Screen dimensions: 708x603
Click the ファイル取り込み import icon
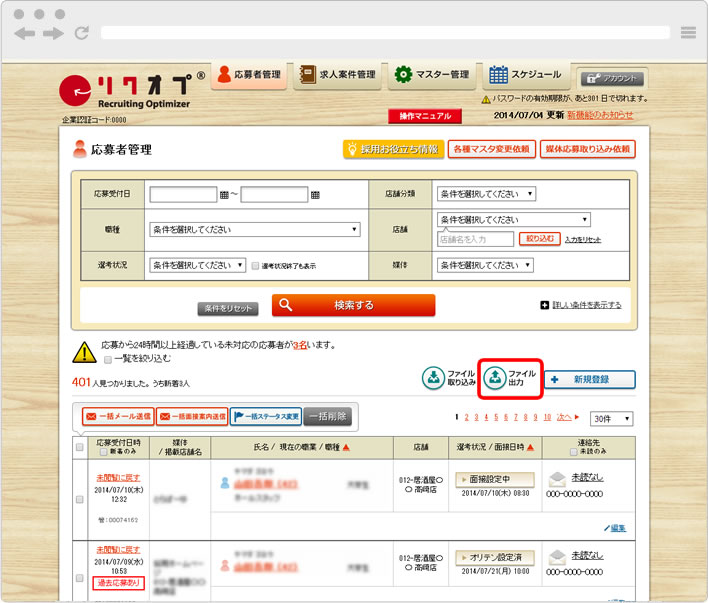433,378
